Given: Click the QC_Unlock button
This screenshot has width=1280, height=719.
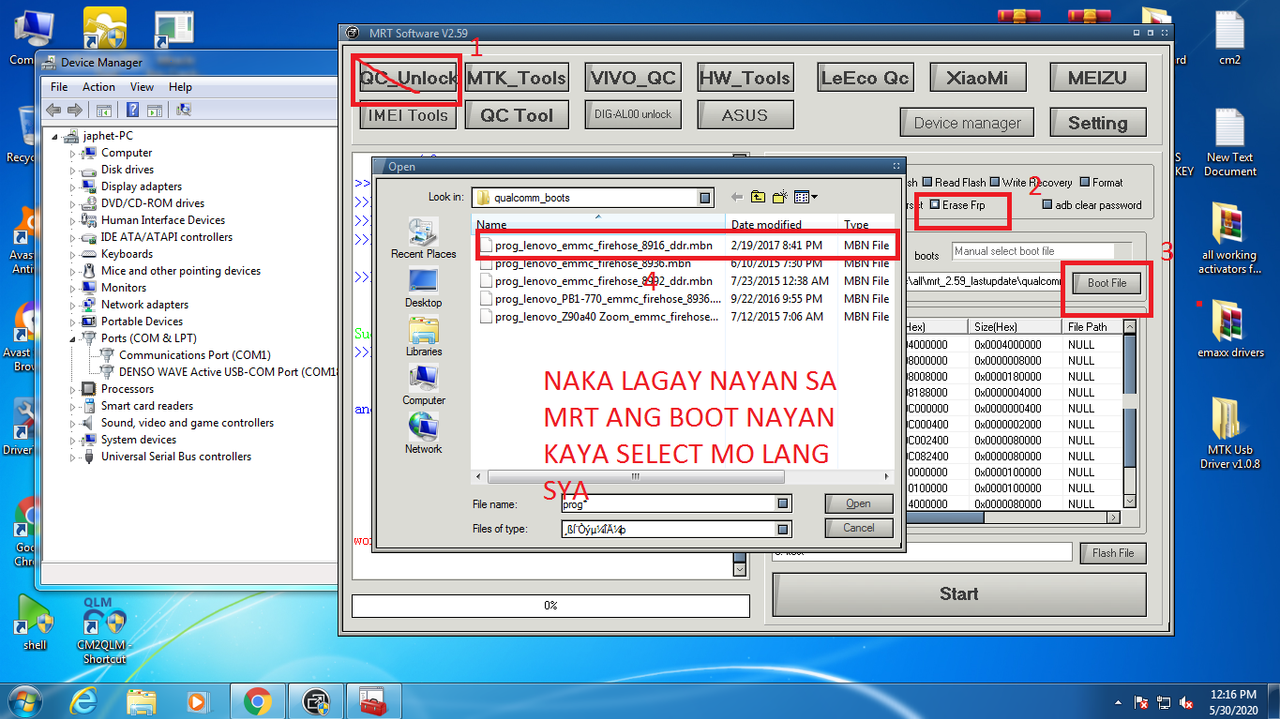Looking at the screenshot, I should click(x=408, y=78).
